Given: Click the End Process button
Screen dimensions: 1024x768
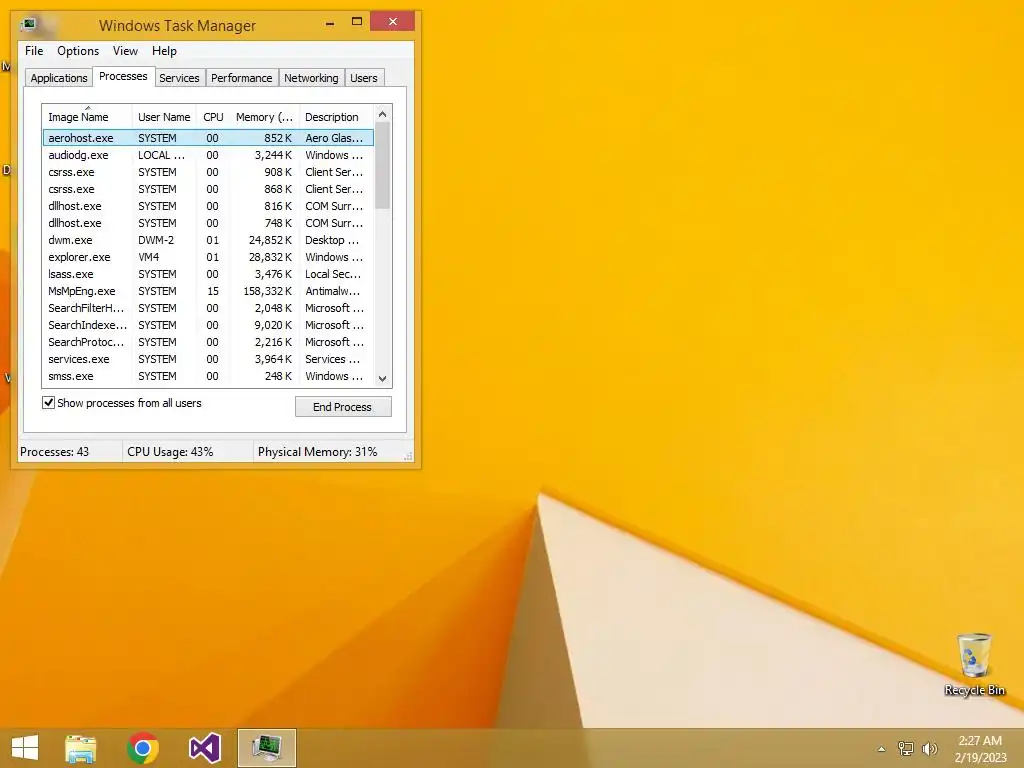Looking at the screenshot, I should (x=343, y=406).
